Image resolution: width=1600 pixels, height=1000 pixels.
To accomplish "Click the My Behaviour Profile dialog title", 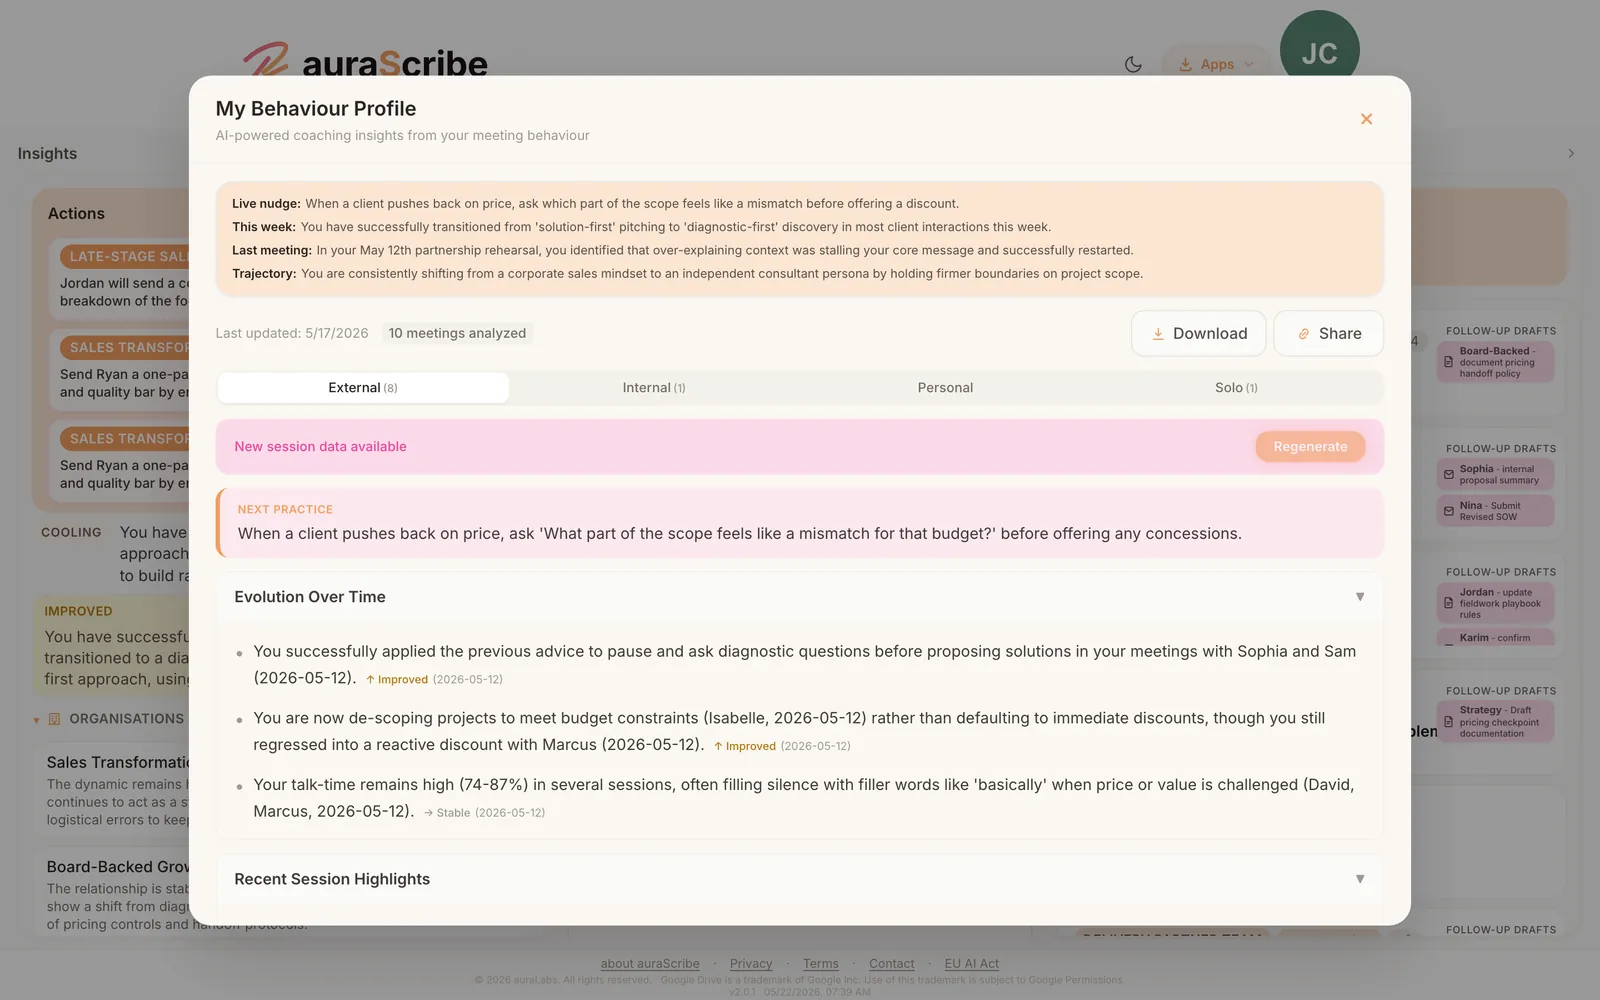I will tap(316, 109).
